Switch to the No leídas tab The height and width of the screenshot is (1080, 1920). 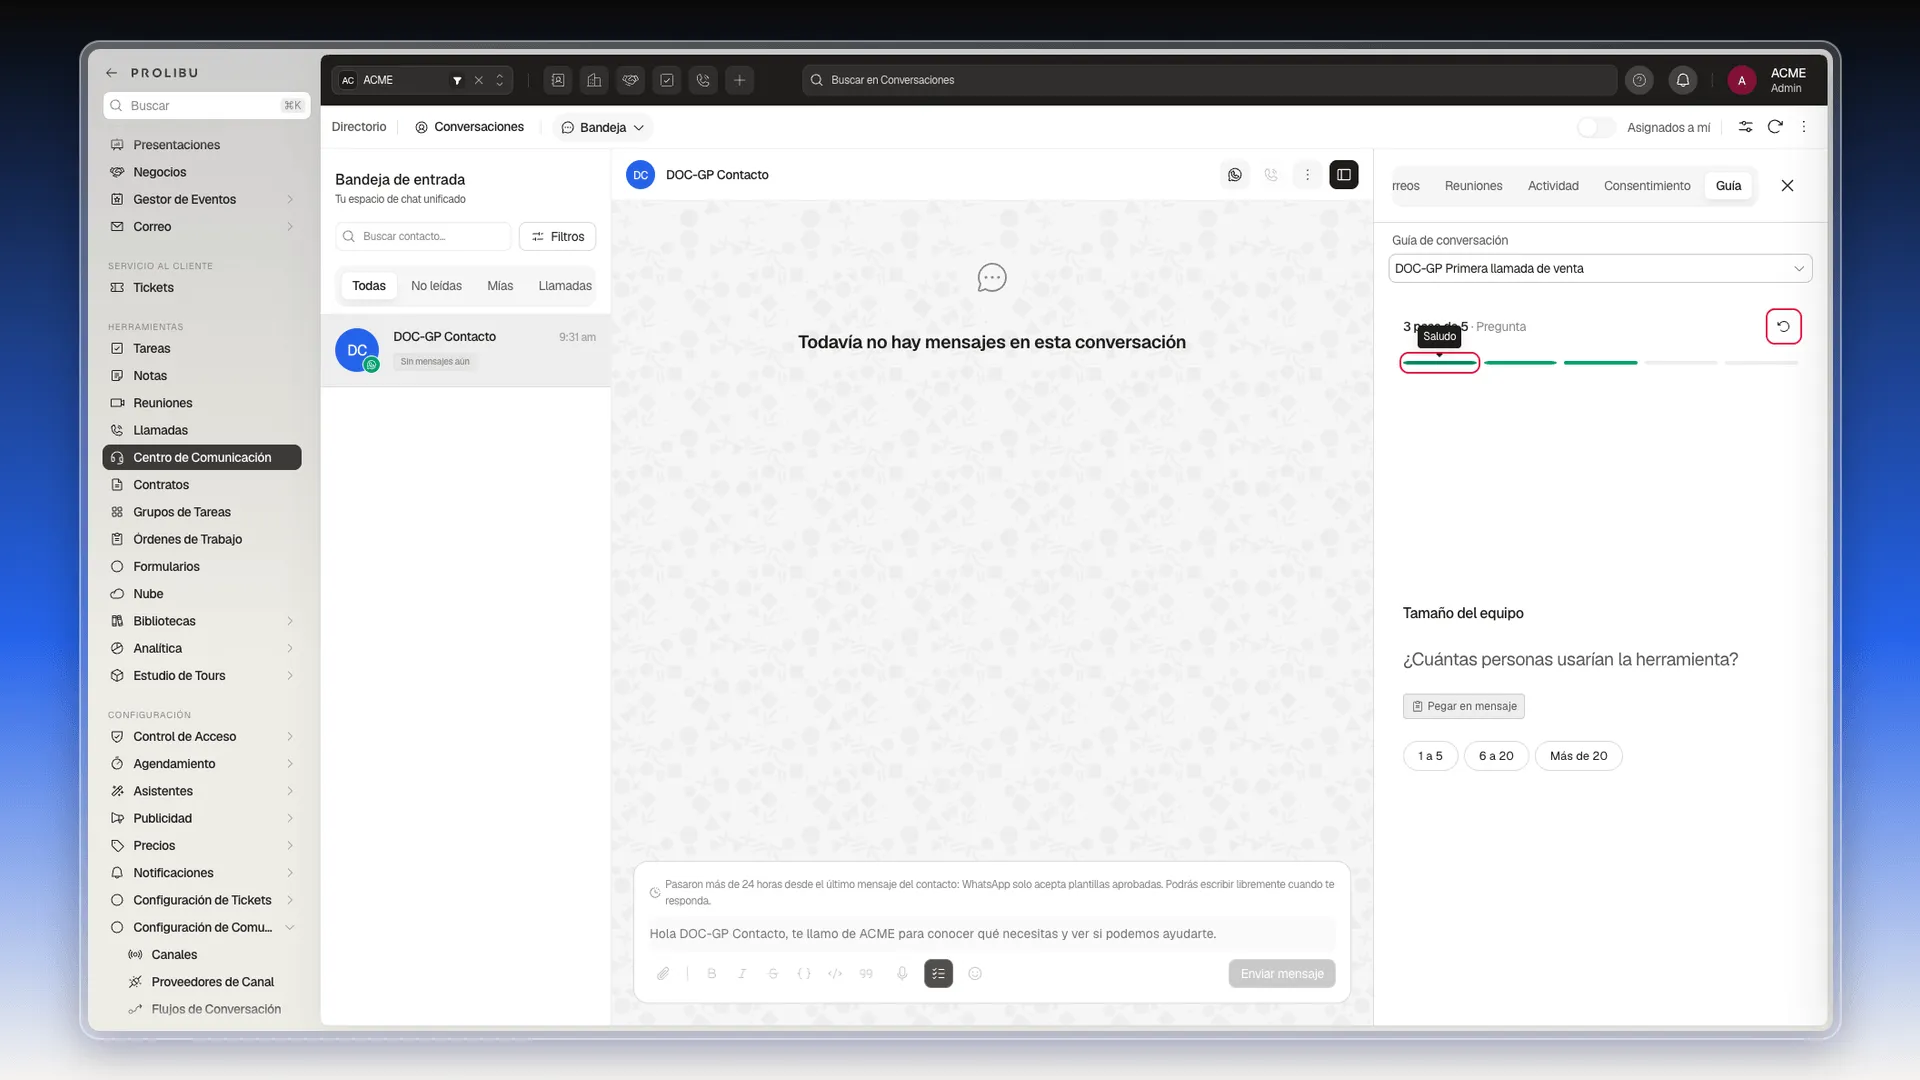click(436, 286)
